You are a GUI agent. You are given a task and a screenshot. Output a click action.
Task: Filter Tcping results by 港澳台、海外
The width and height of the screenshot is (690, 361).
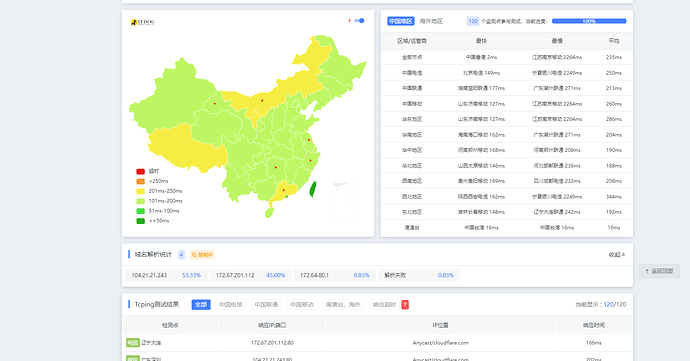pyautogui.click(x=343, y=305)
